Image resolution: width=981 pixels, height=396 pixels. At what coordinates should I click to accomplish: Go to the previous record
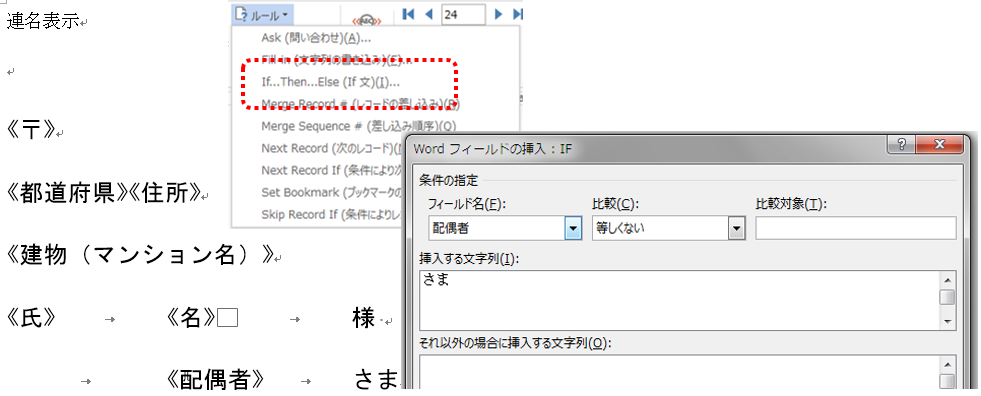(x=429, y=14)
